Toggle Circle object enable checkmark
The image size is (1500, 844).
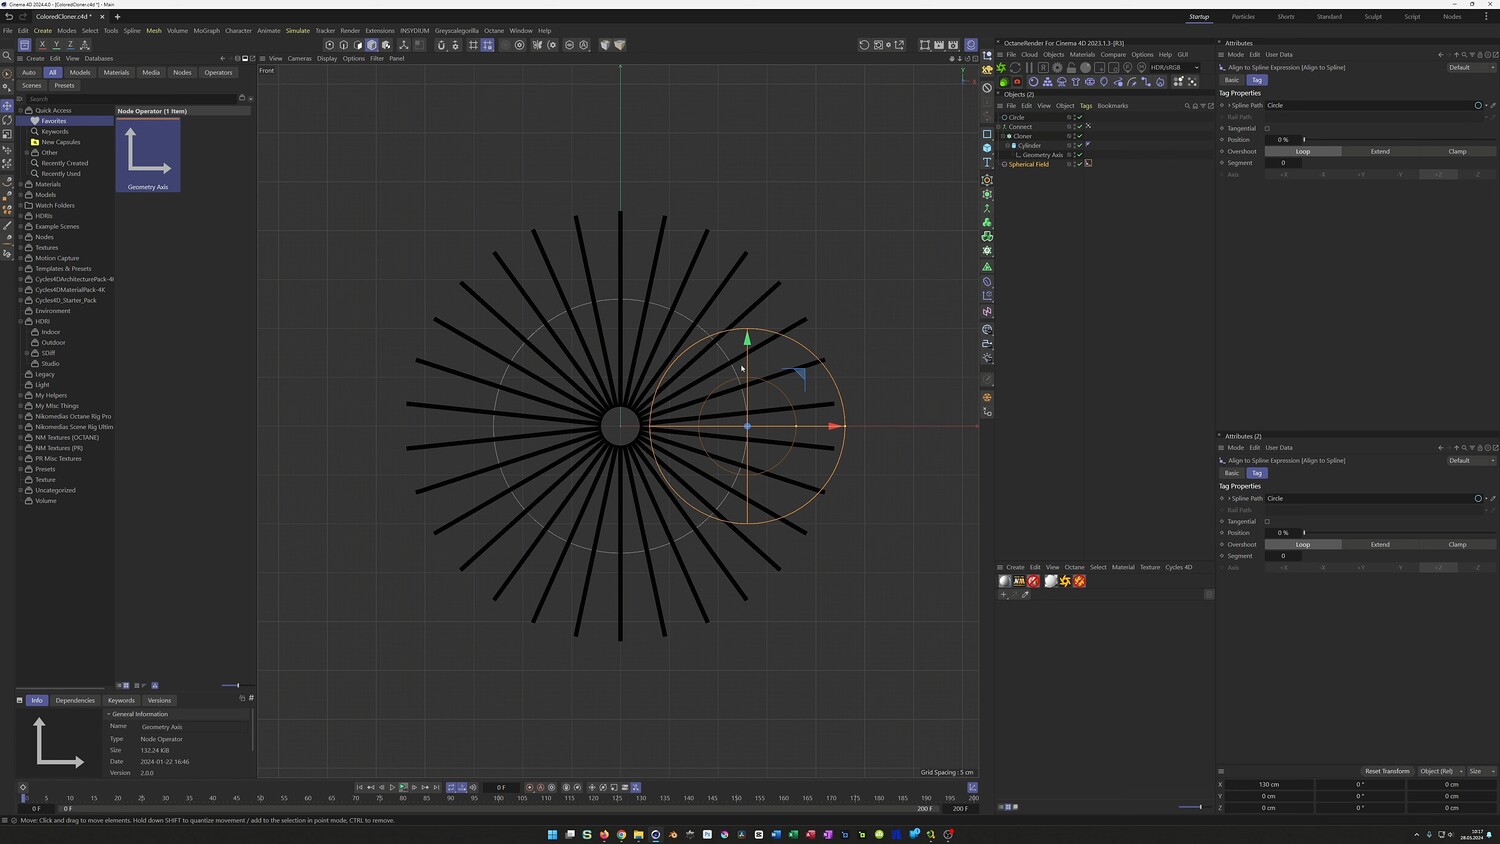1080,117
